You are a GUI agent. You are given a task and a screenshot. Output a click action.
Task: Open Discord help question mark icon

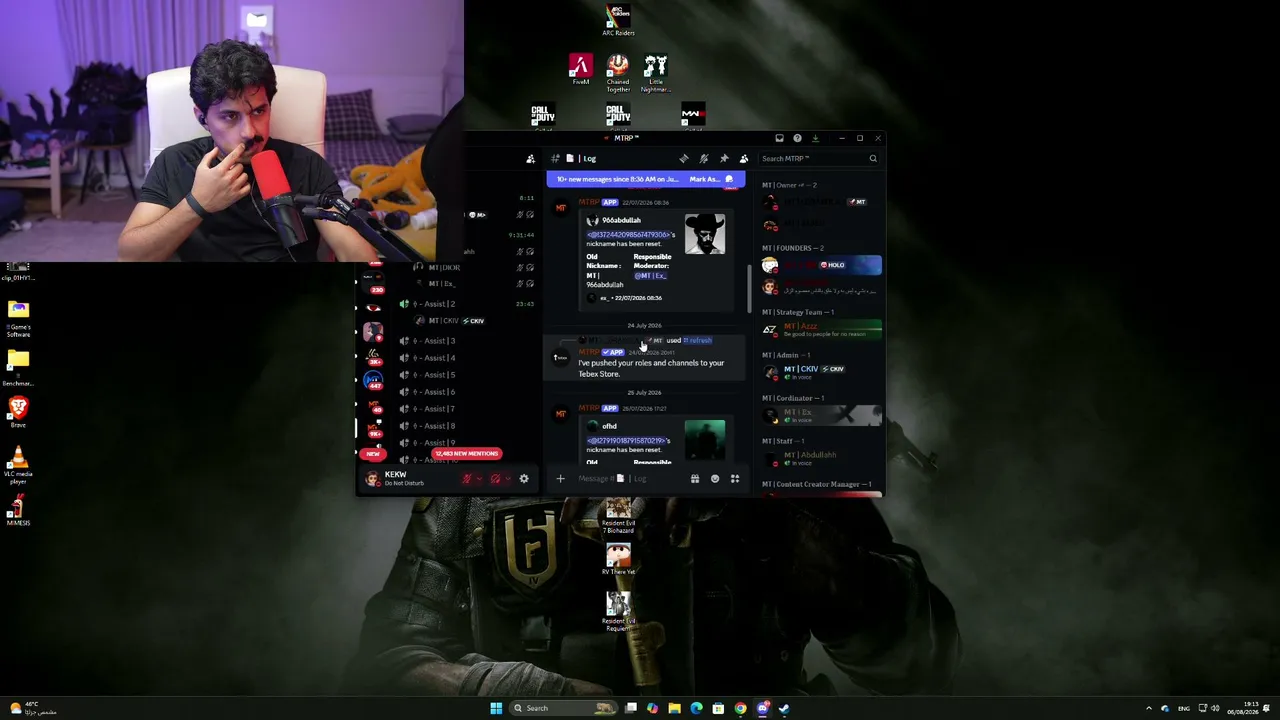click(x=797, y=138)
